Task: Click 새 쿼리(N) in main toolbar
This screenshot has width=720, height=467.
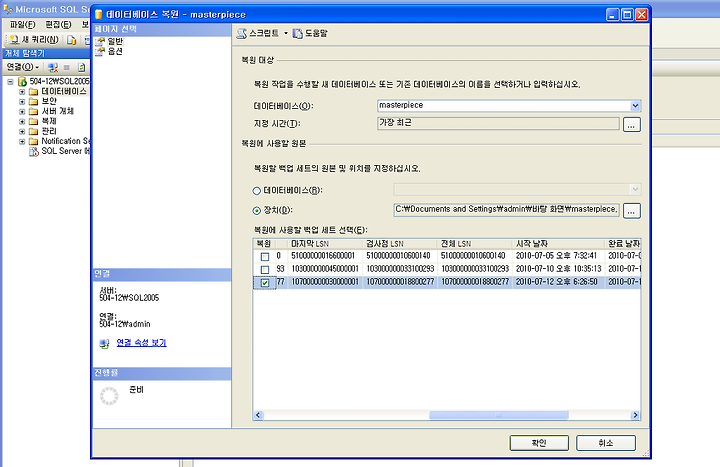Action: (34, 40)
